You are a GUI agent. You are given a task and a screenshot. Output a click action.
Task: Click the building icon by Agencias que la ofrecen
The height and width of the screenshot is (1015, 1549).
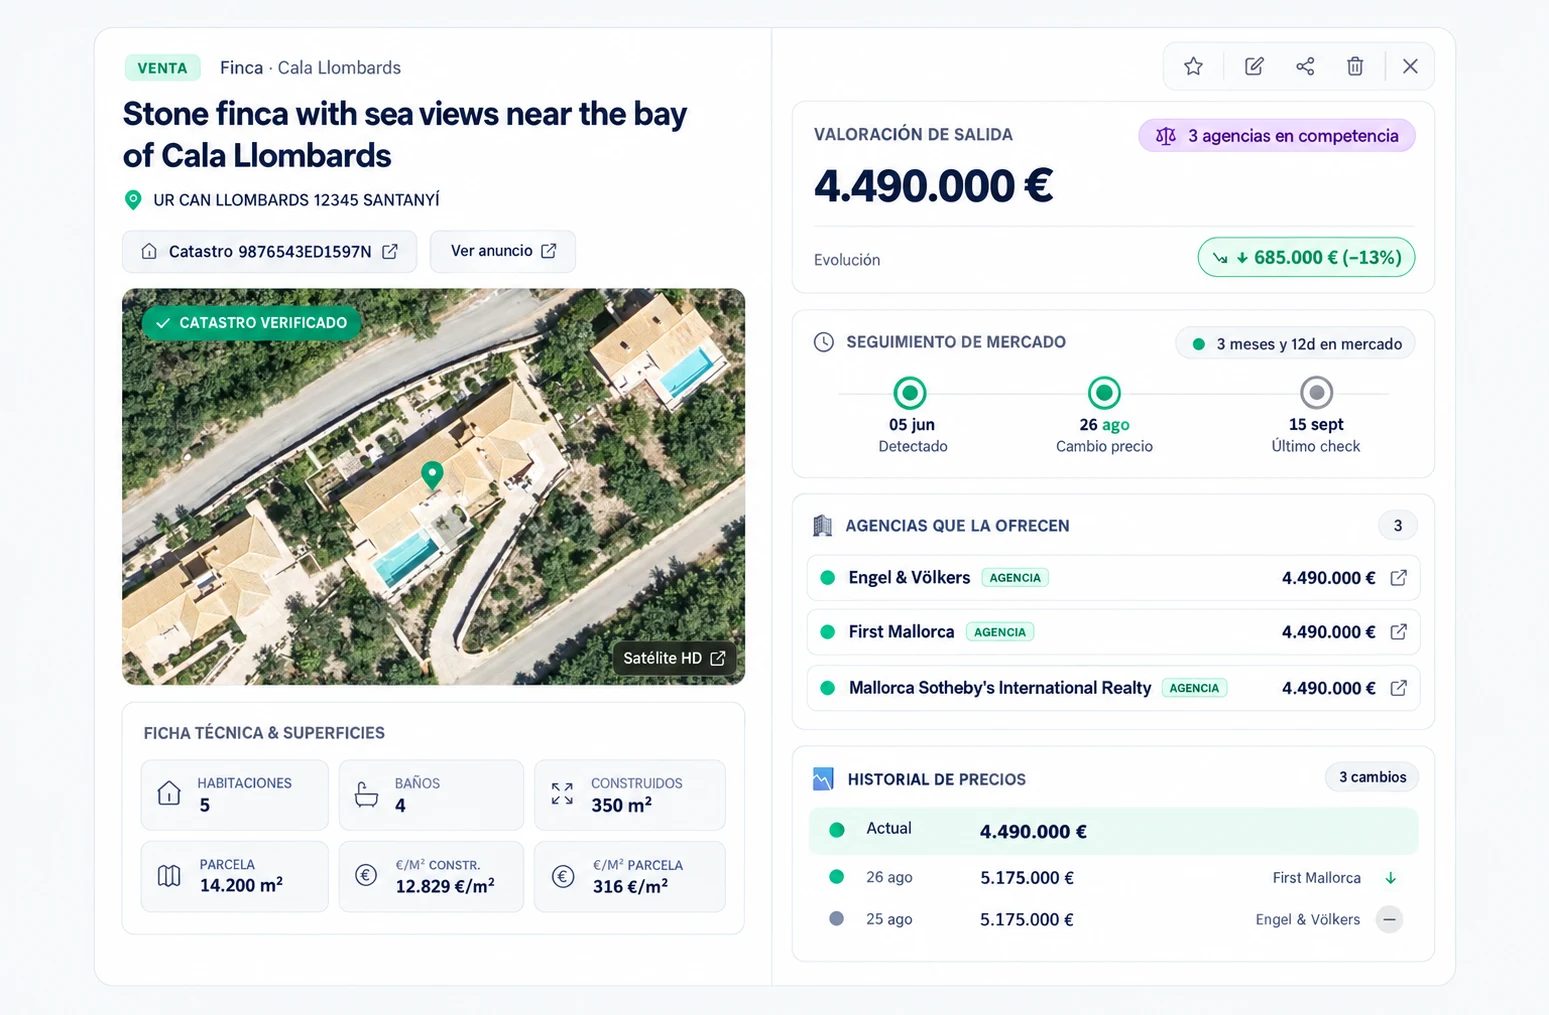(823, 526)
